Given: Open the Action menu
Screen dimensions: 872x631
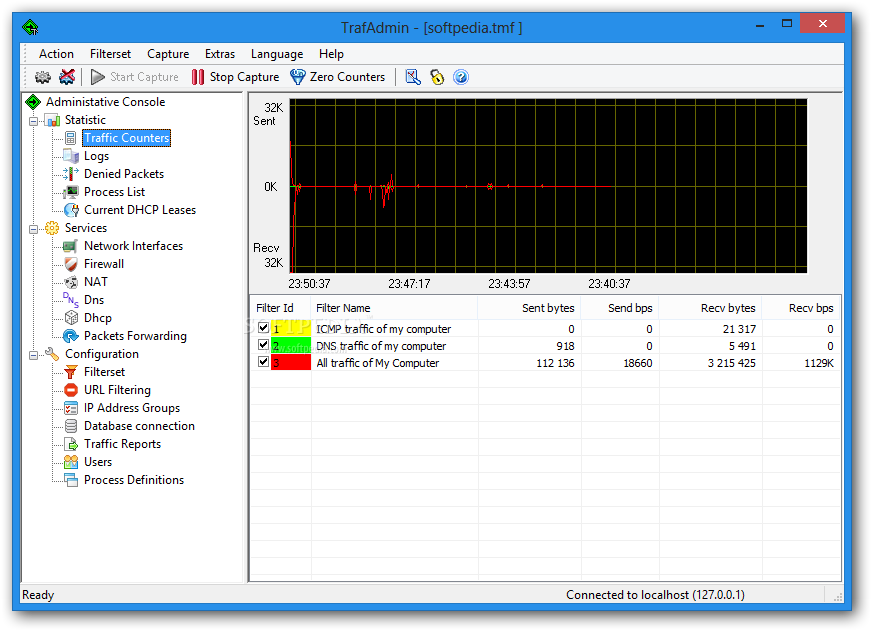Looking at the screenshot, I should (56, 54).
